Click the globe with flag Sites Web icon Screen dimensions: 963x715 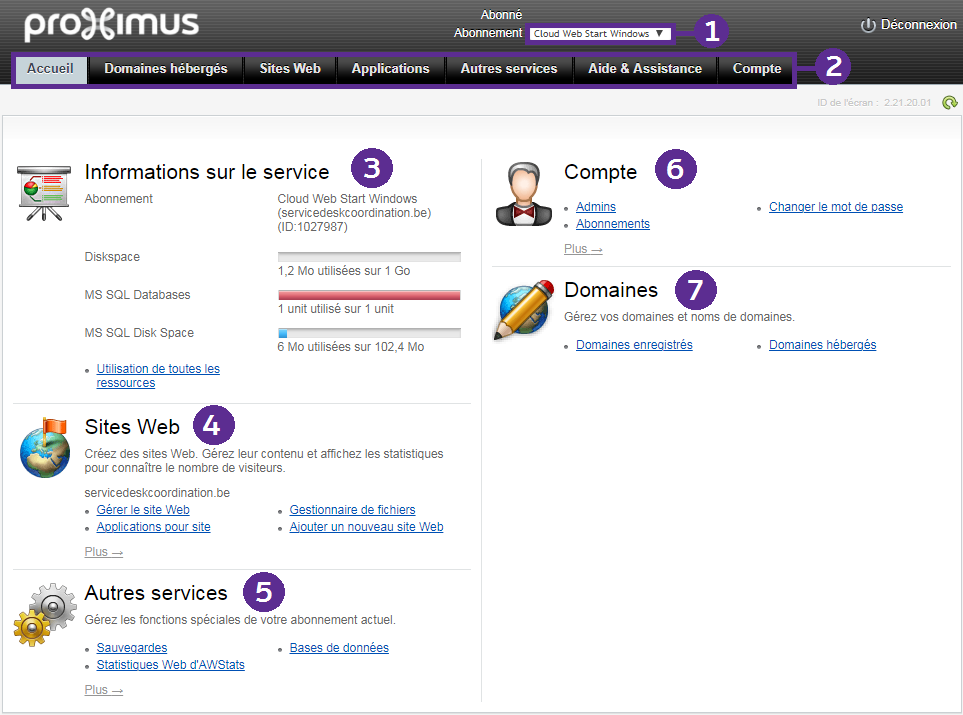click(x=45, y=447)
